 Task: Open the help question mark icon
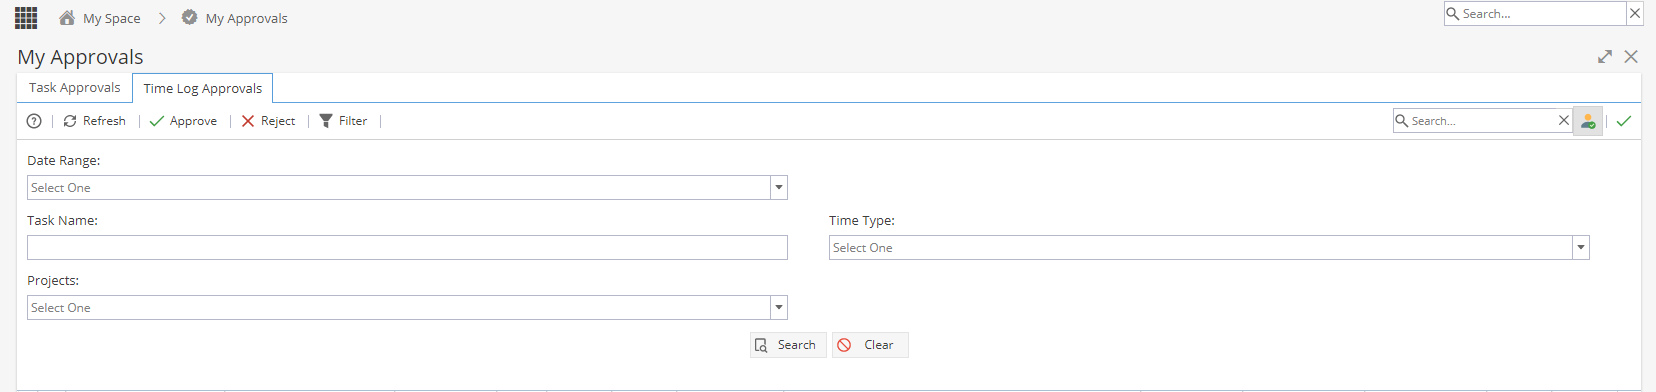click(34, 121)
